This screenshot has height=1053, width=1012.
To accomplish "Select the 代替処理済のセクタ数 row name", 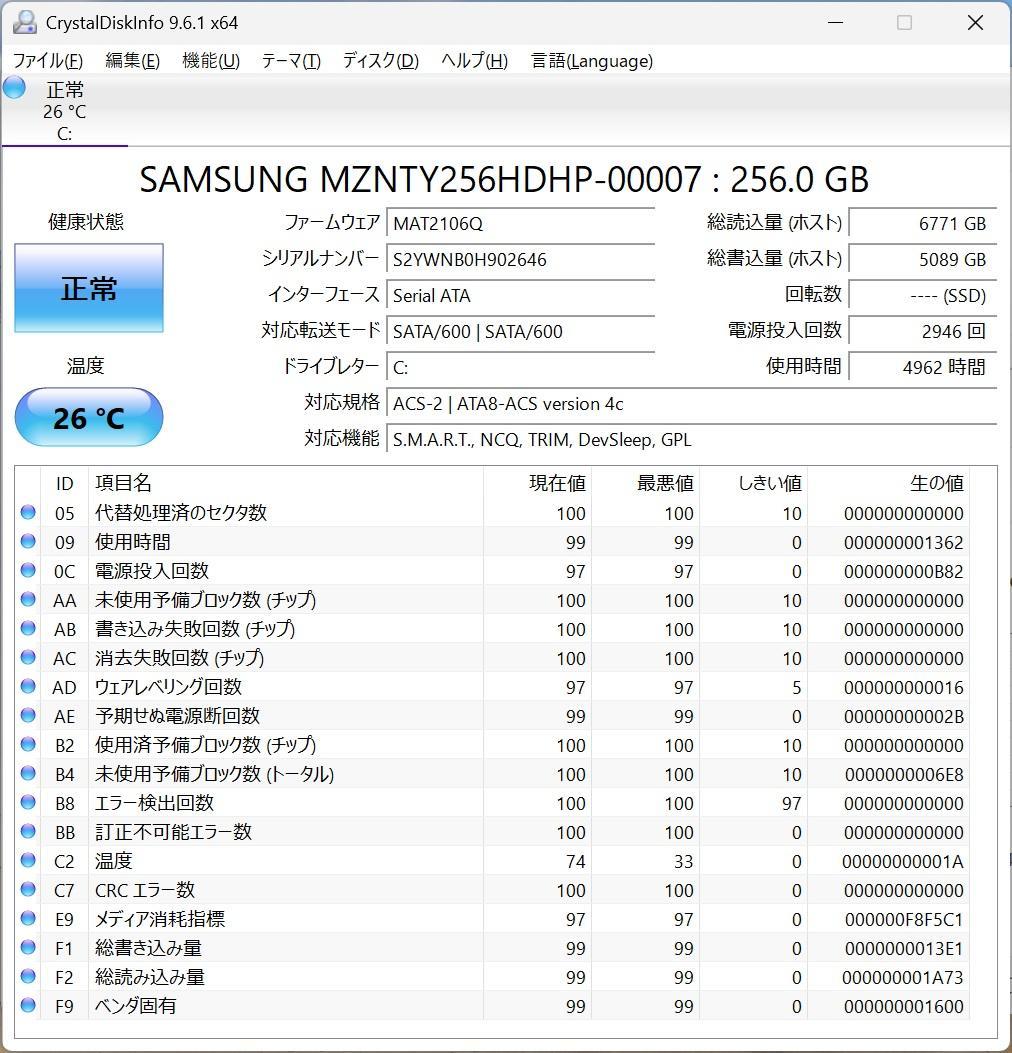I will pyautogui.click(x=181, y=513).
